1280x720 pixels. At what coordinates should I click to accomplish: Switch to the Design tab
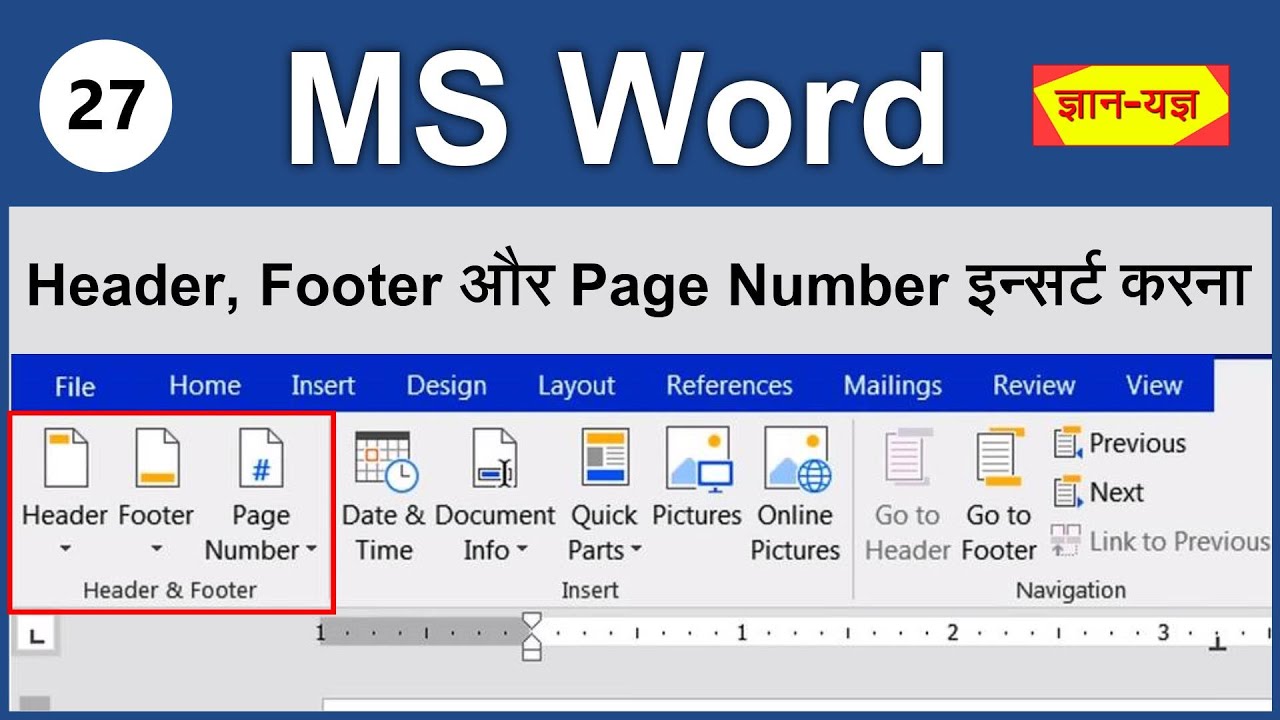click(x=446, y=385)
